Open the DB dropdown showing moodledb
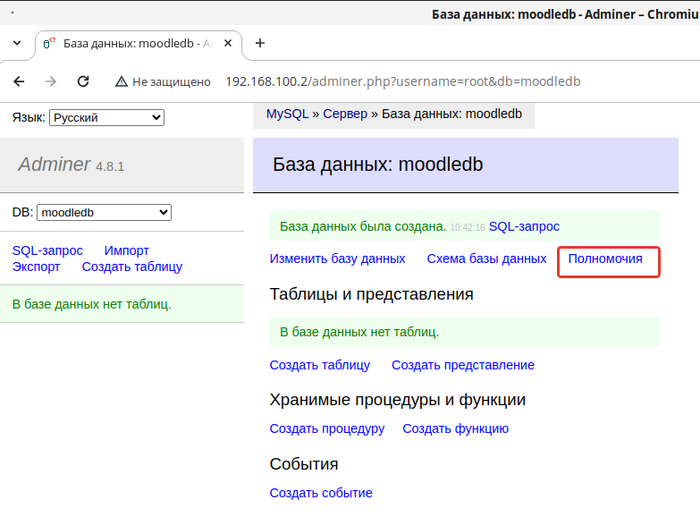This screenshot has height=517, width=700. coord(104,213)
